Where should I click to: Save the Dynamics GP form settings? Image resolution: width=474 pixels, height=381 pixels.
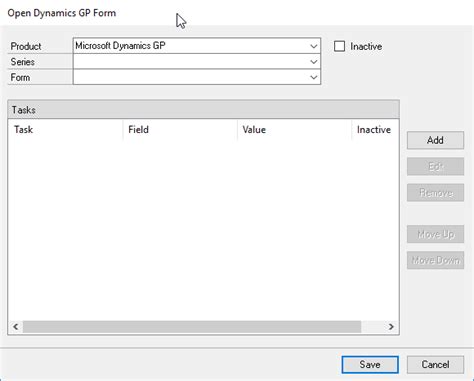tap(370, 364)
